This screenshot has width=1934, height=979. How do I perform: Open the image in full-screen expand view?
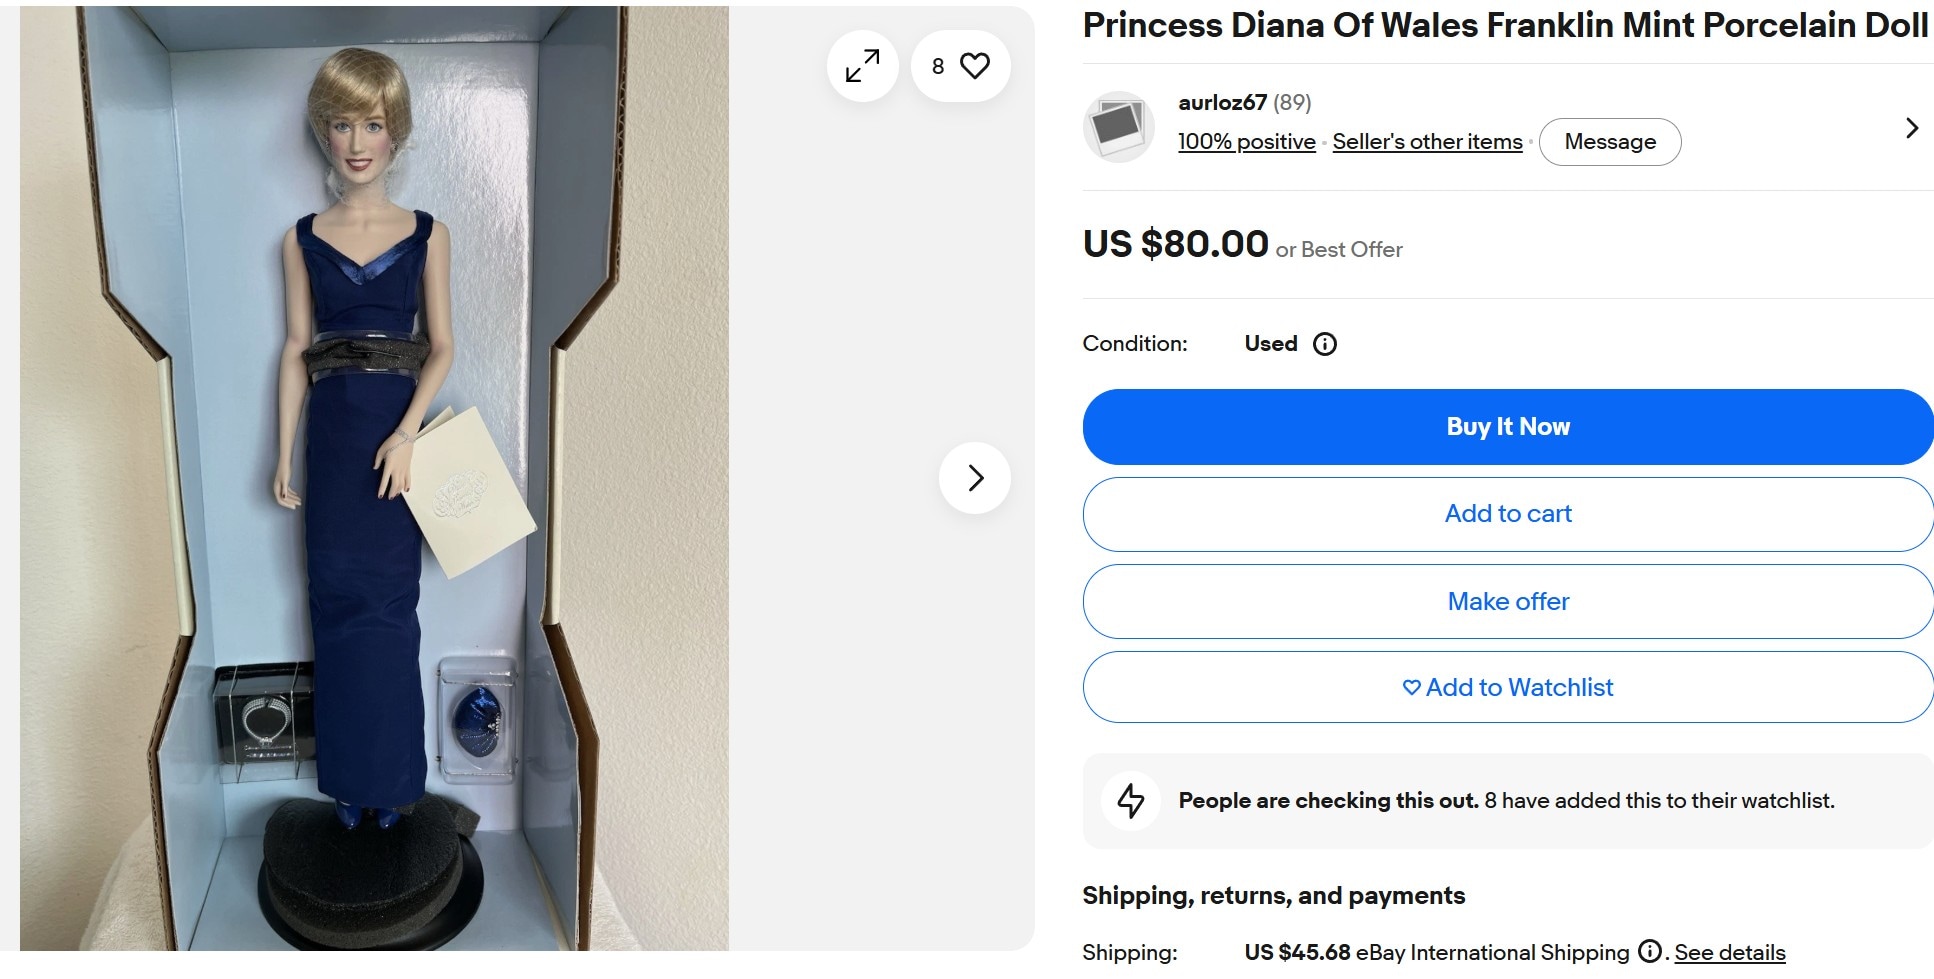(862, 66)
